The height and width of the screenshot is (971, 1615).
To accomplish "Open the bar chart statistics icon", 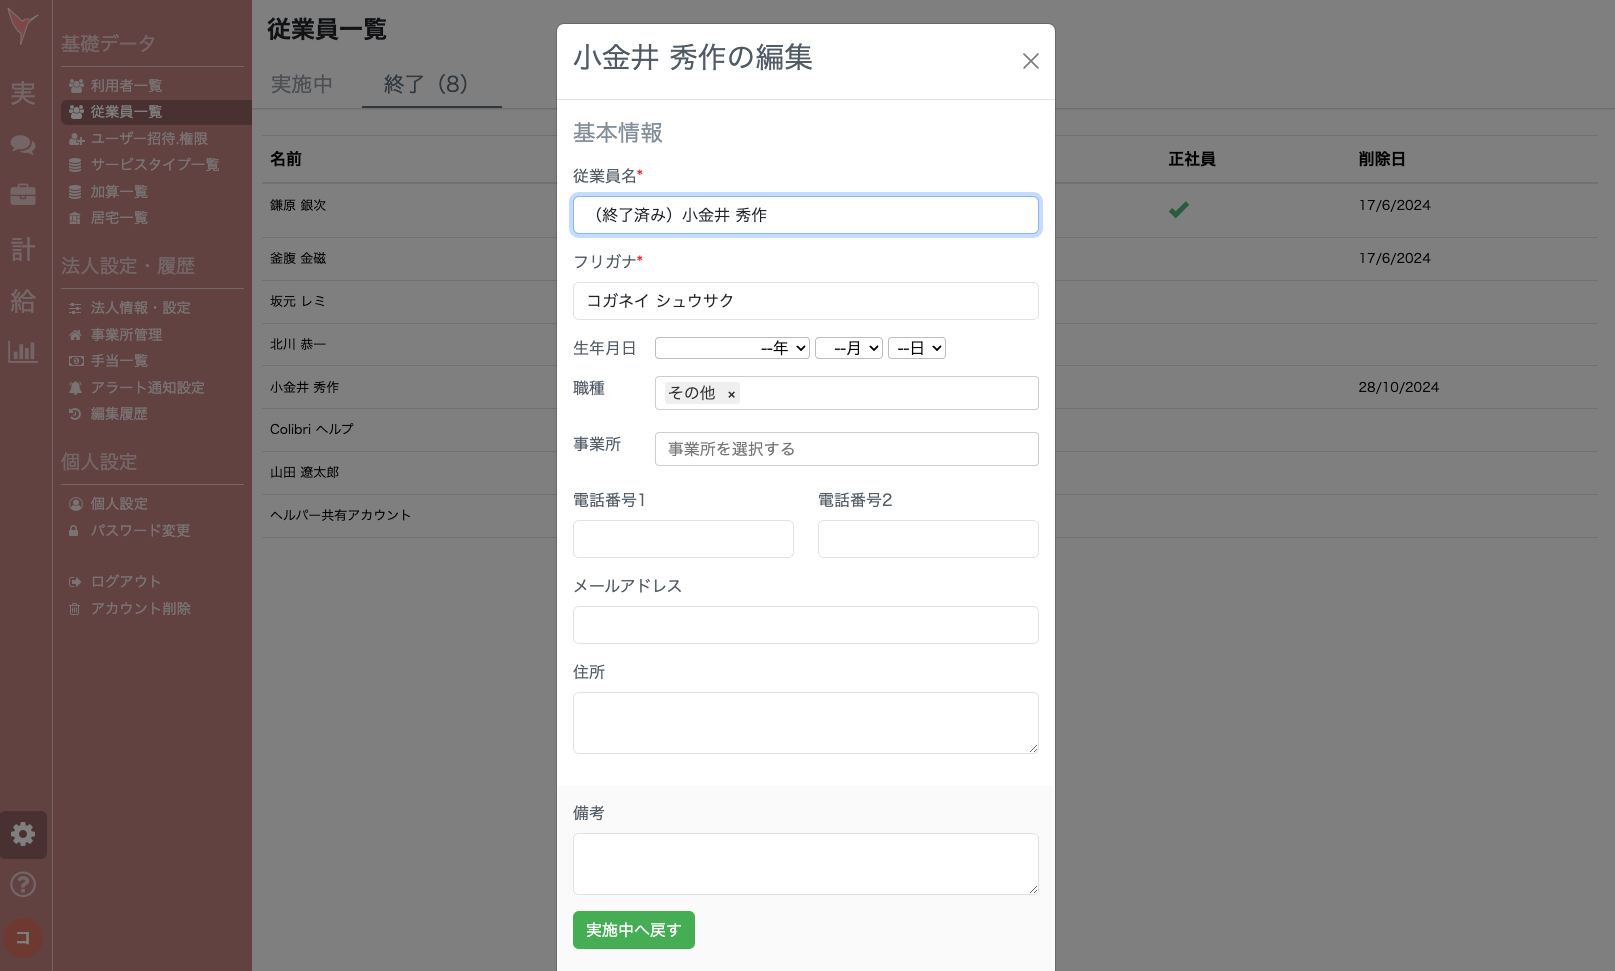I will click(x=23, y=352).
